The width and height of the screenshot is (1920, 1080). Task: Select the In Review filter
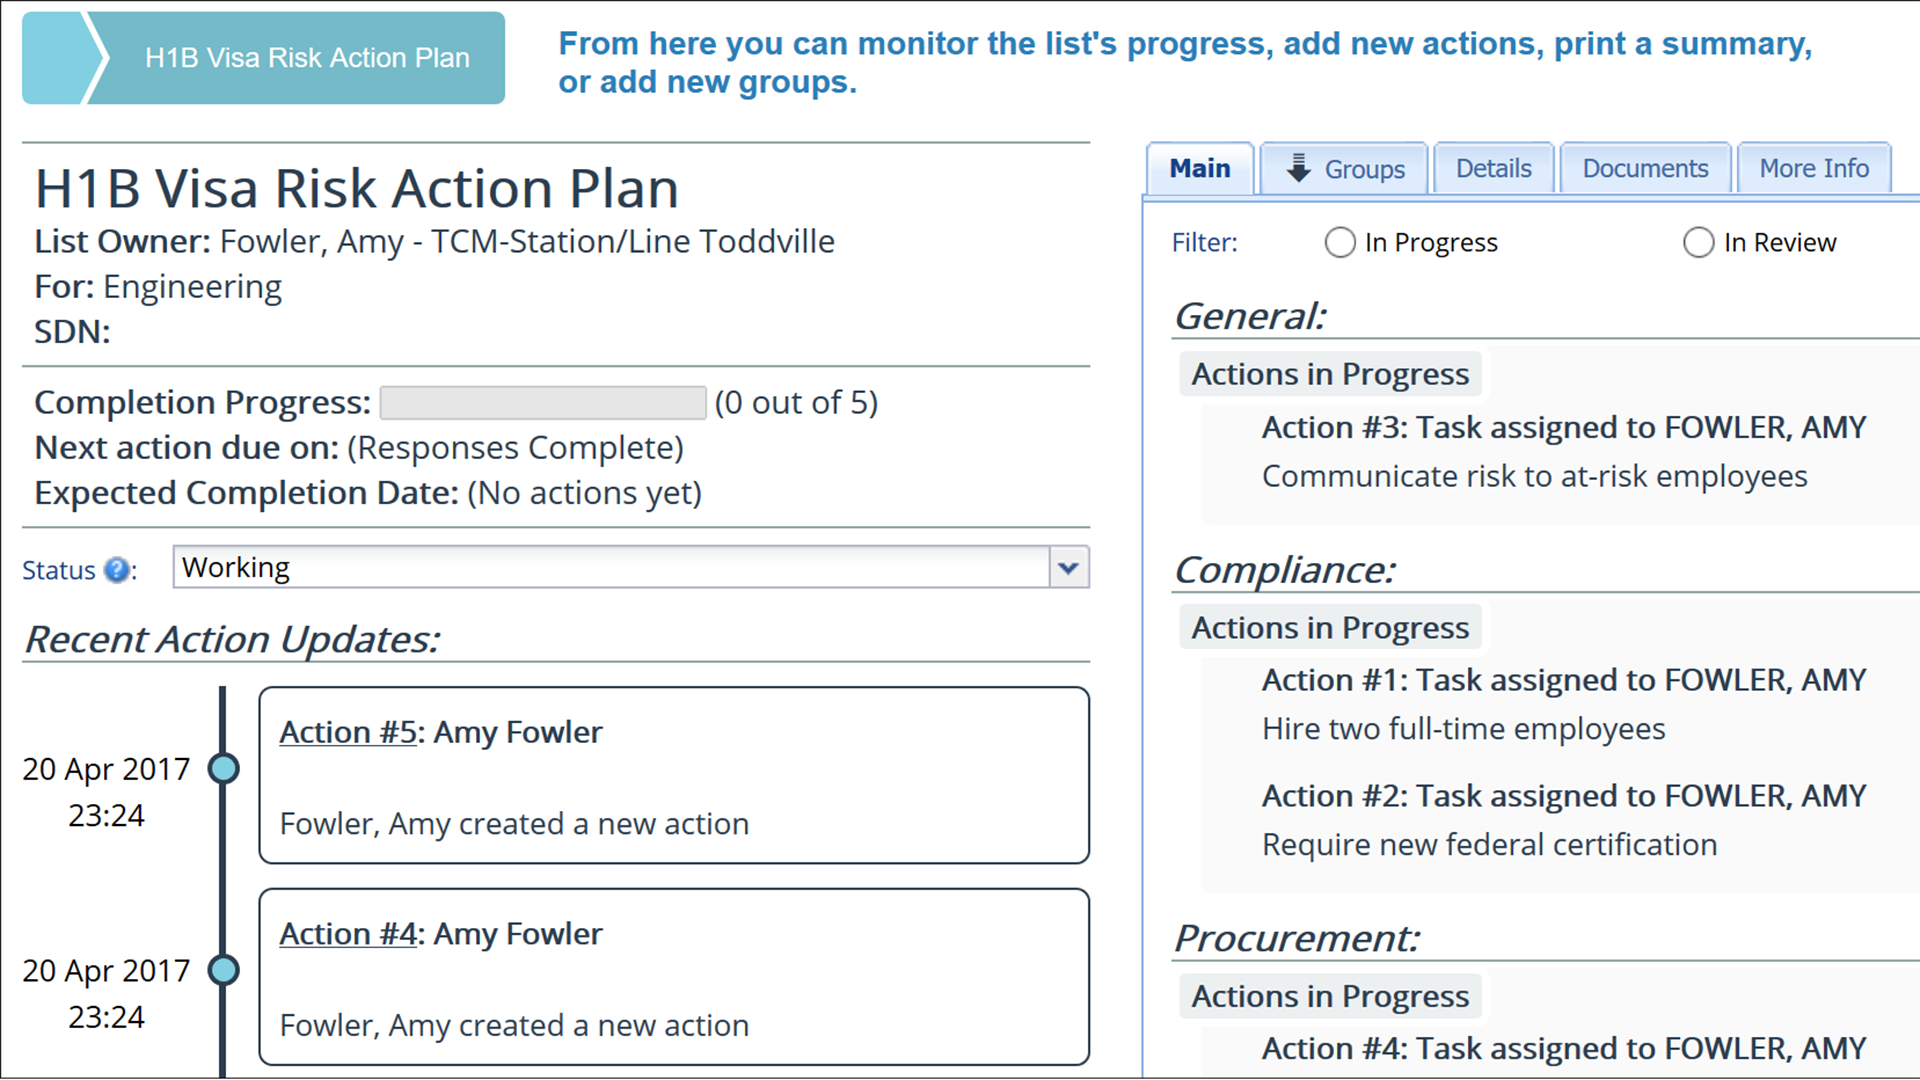[x=1698, y=242]
